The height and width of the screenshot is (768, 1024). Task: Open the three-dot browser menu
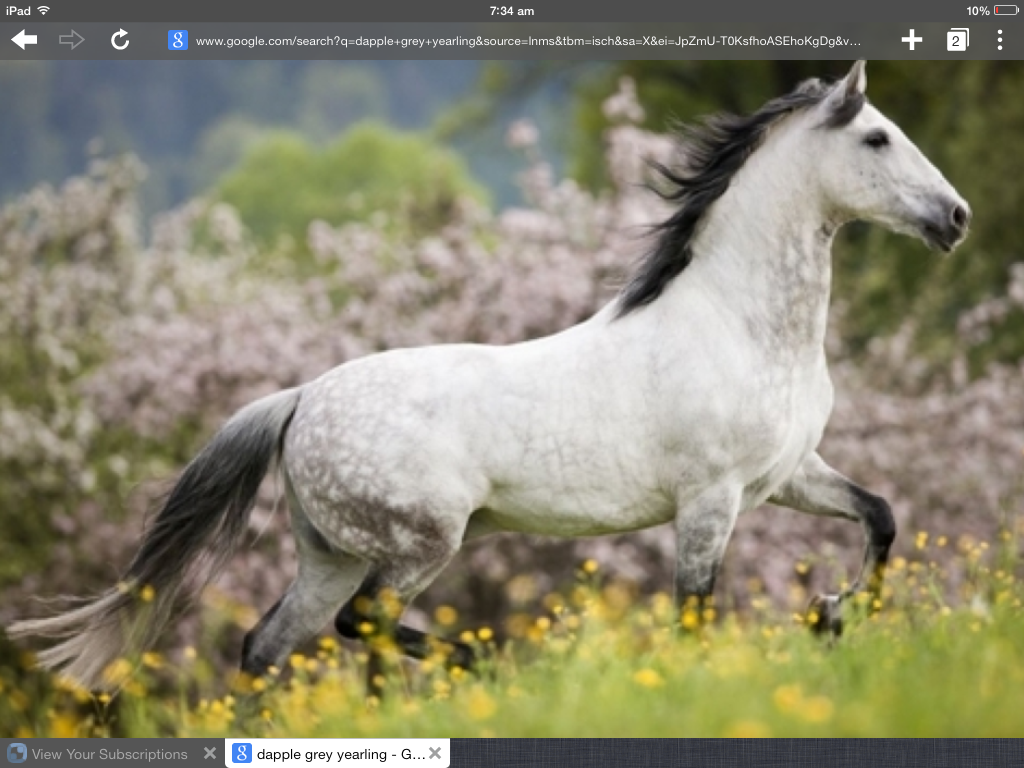click(999, 40)
